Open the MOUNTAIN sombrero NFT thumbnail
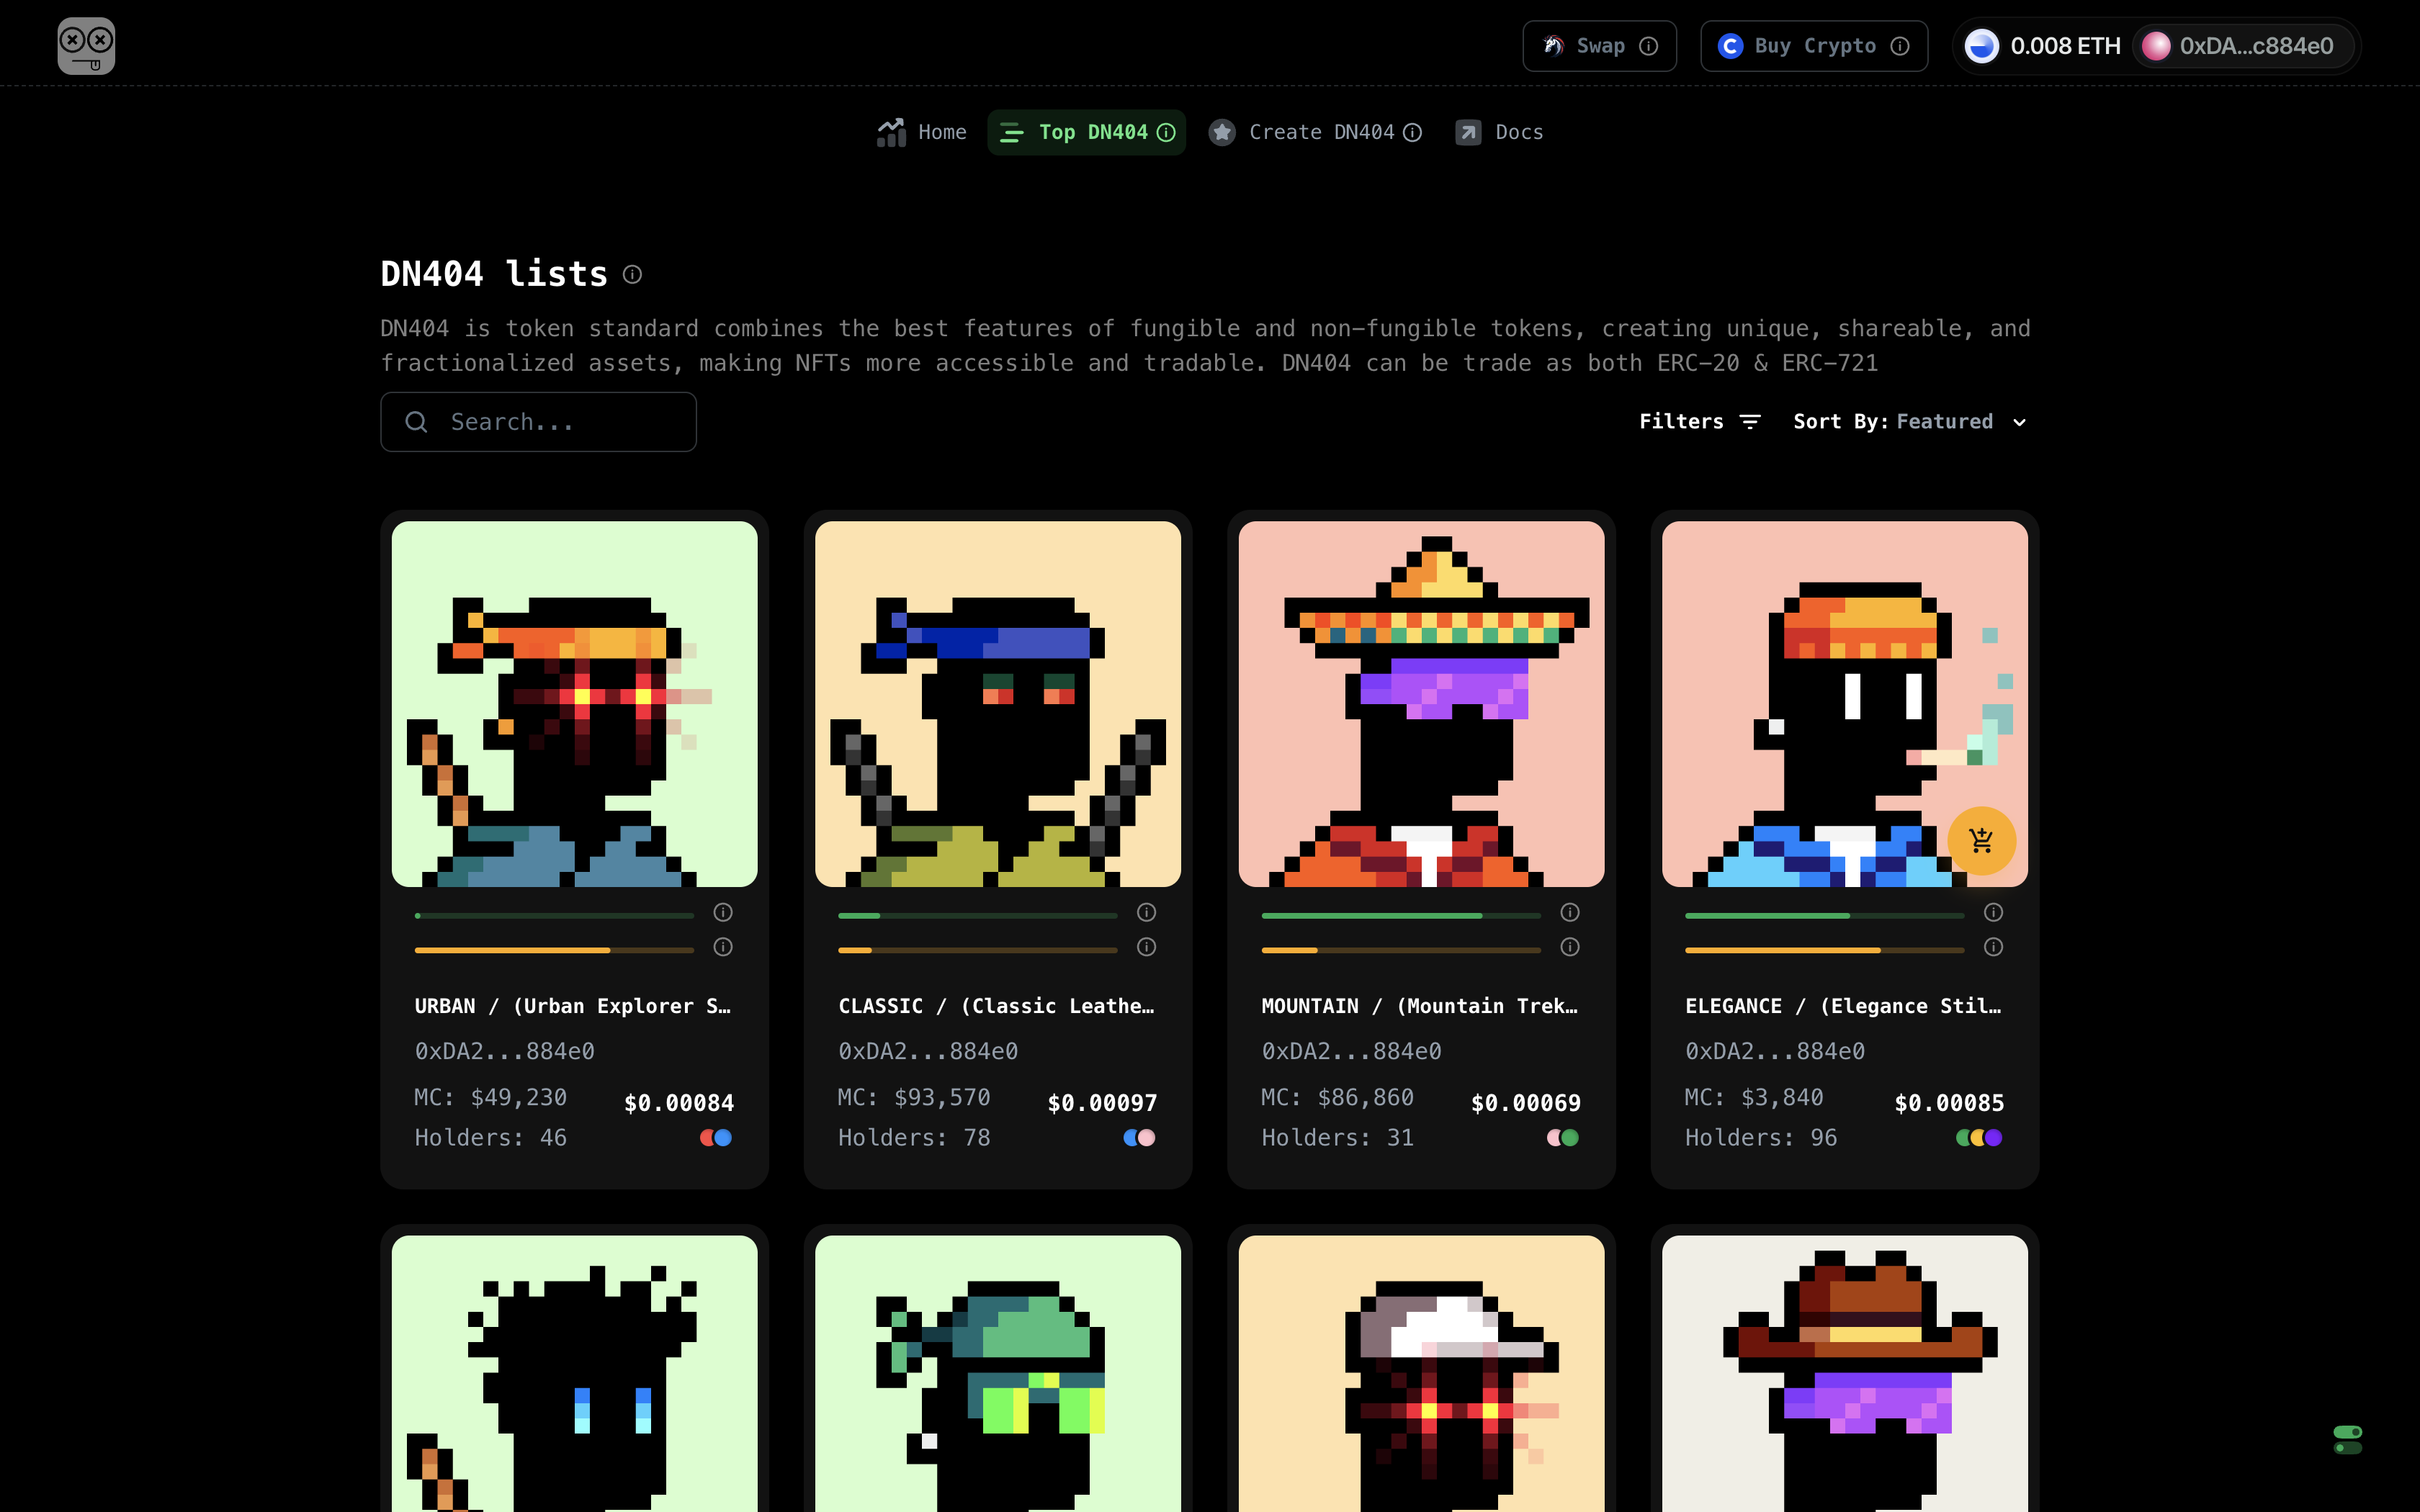The width and height of the screenshot is (2420, 1512). click(x=1421, y=703)
